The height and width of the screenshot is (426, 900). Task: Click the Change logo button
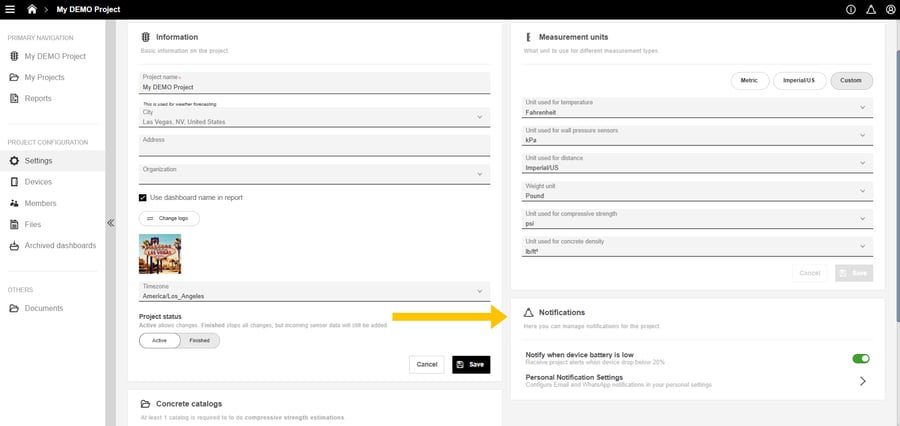pyautogui.click(x=168, y=218)
